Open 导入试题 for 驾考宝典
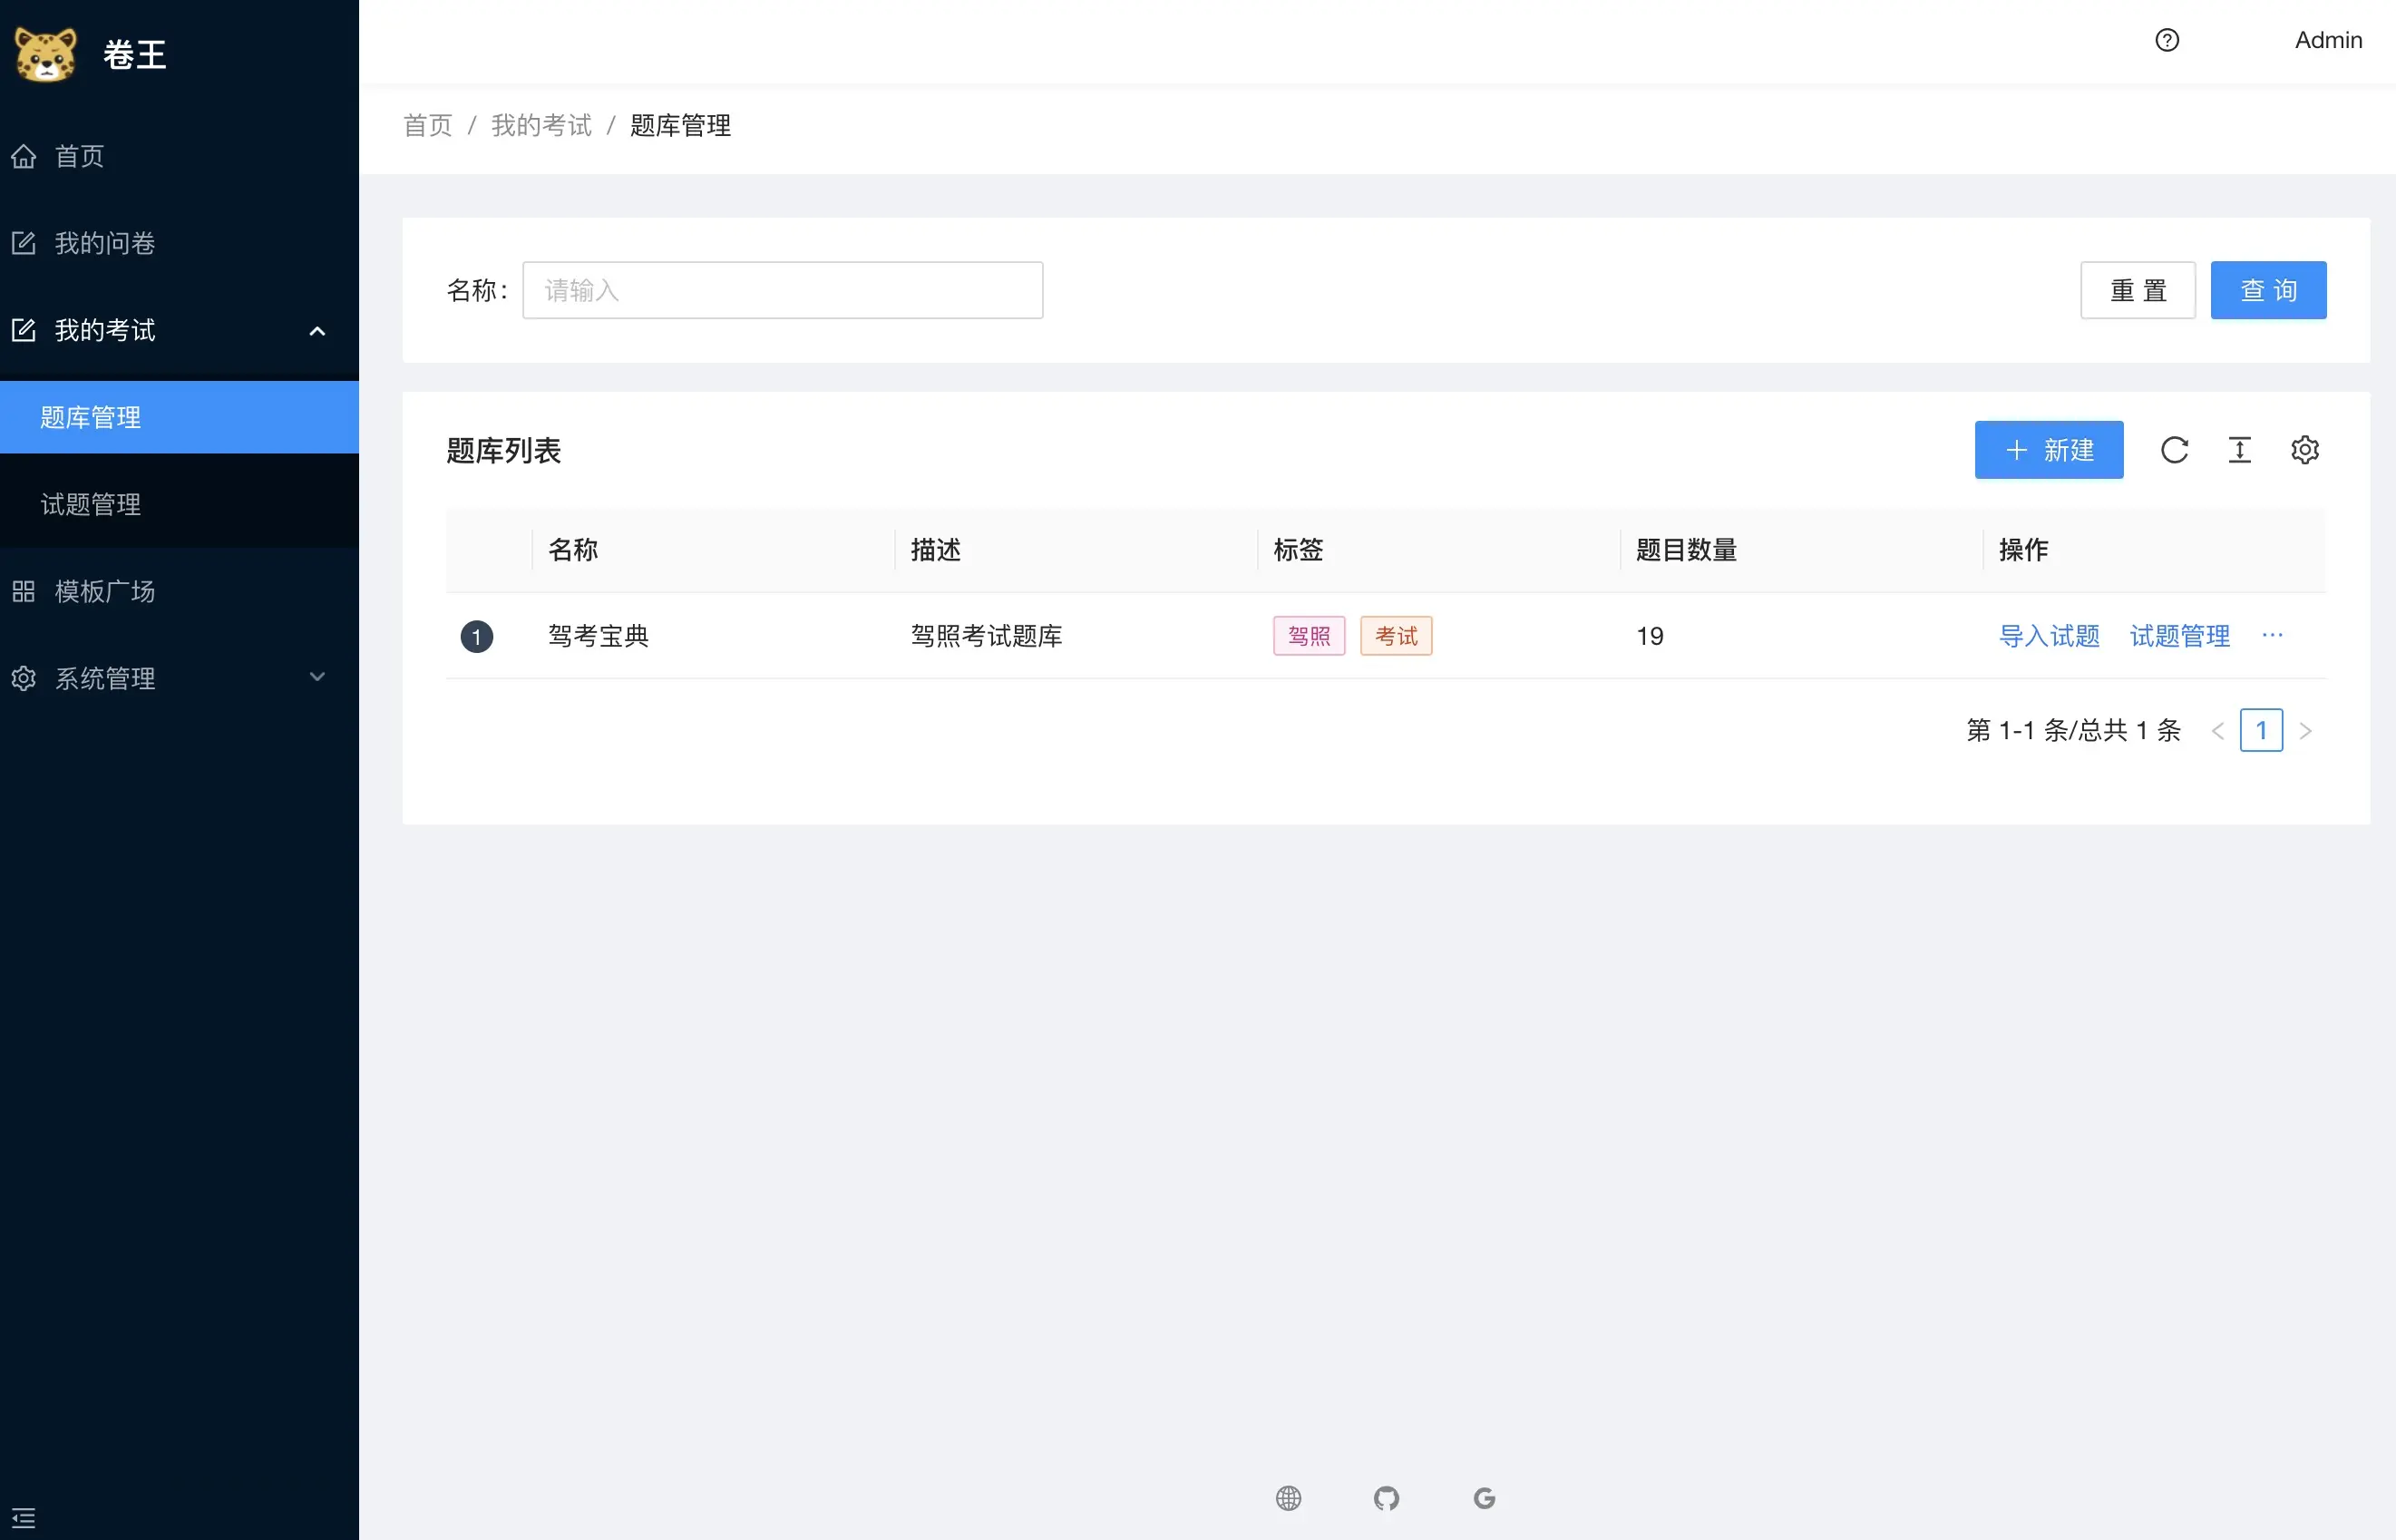Screen dimensions: 2396x1540 [x=2048, y=636]
